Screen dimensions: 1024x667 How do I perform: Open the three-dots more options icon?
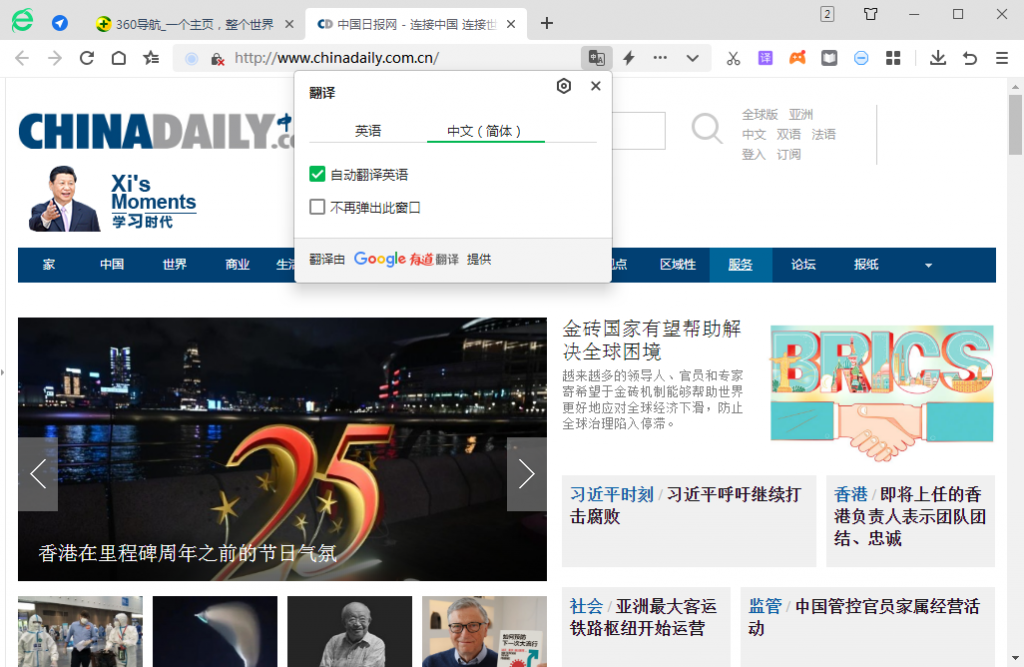660,57
